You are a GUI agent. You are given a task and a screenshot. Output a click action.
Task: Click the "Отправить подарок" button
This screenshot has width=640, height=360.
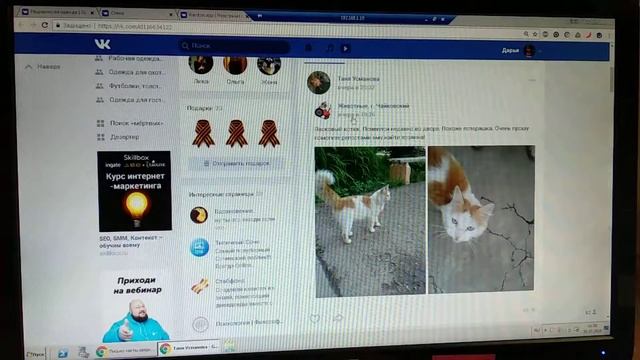[237, 163]
